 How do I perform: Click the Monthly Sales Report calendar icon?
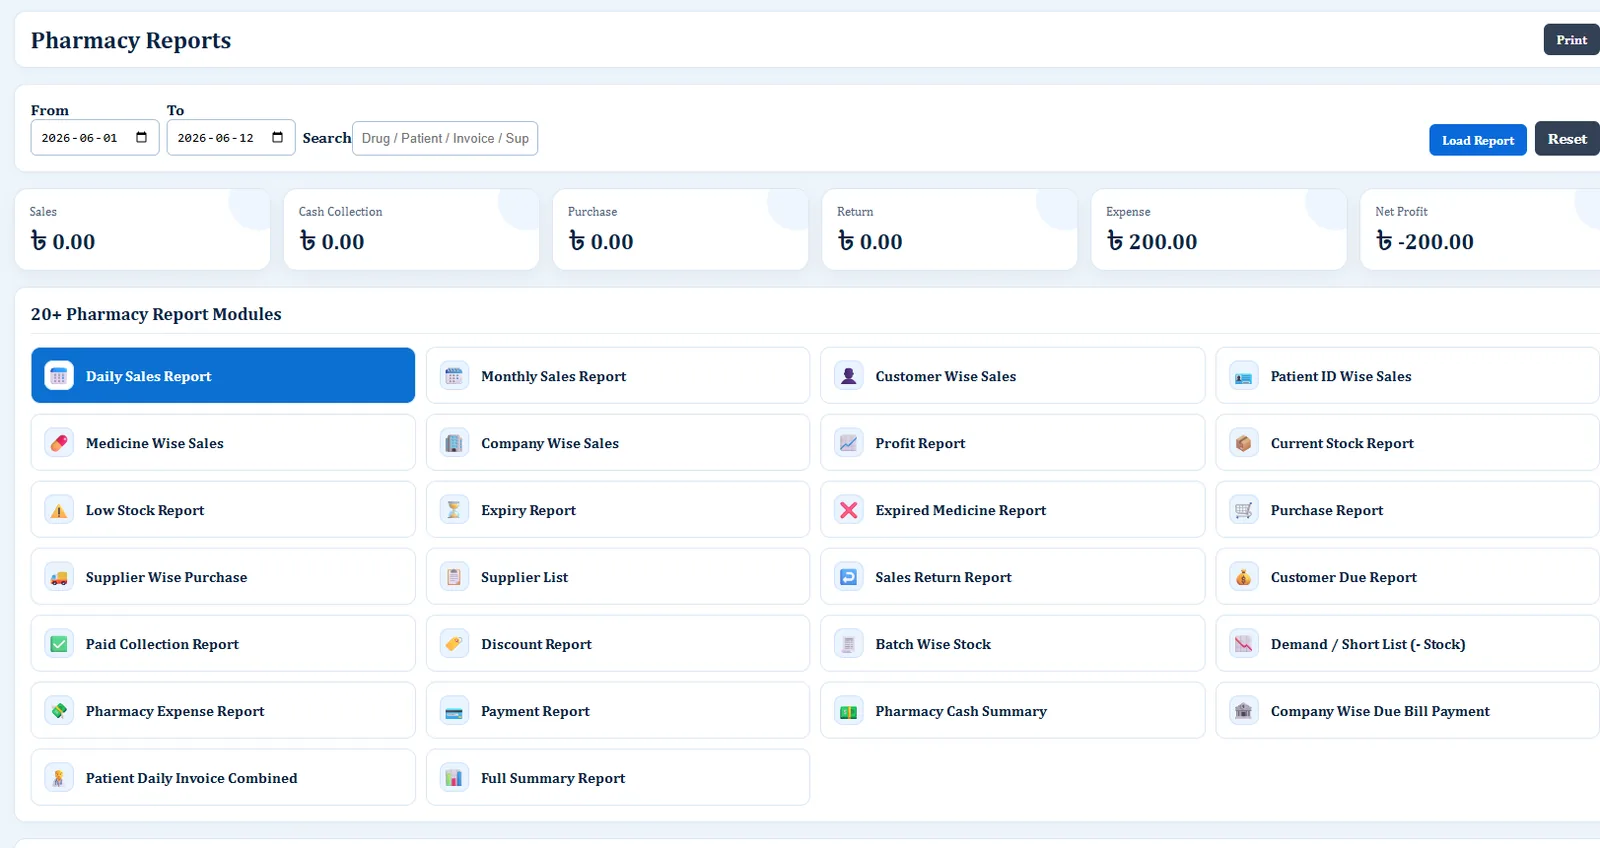point(454,376)
